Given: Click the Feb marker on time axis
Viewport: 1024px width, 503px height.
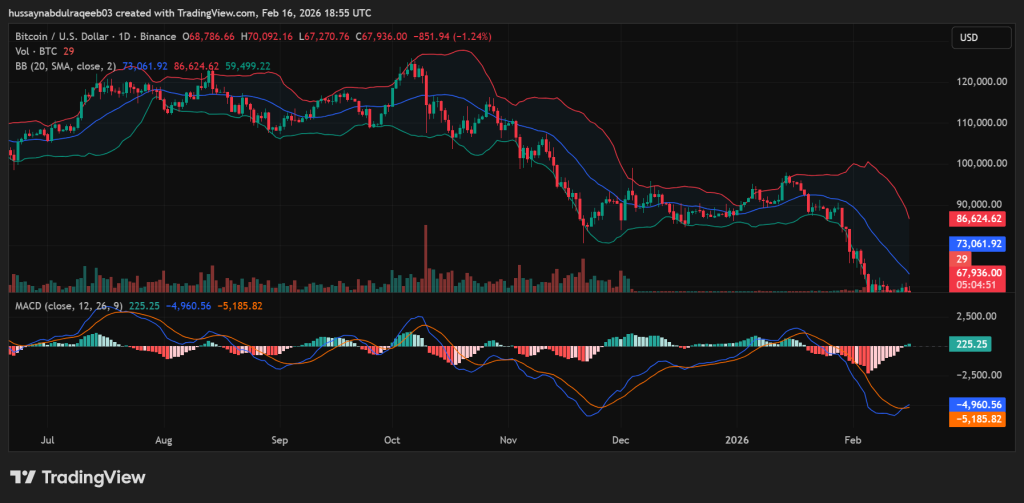Looking at the screenshot, I should pyautogui.click(x=852, y=439).
